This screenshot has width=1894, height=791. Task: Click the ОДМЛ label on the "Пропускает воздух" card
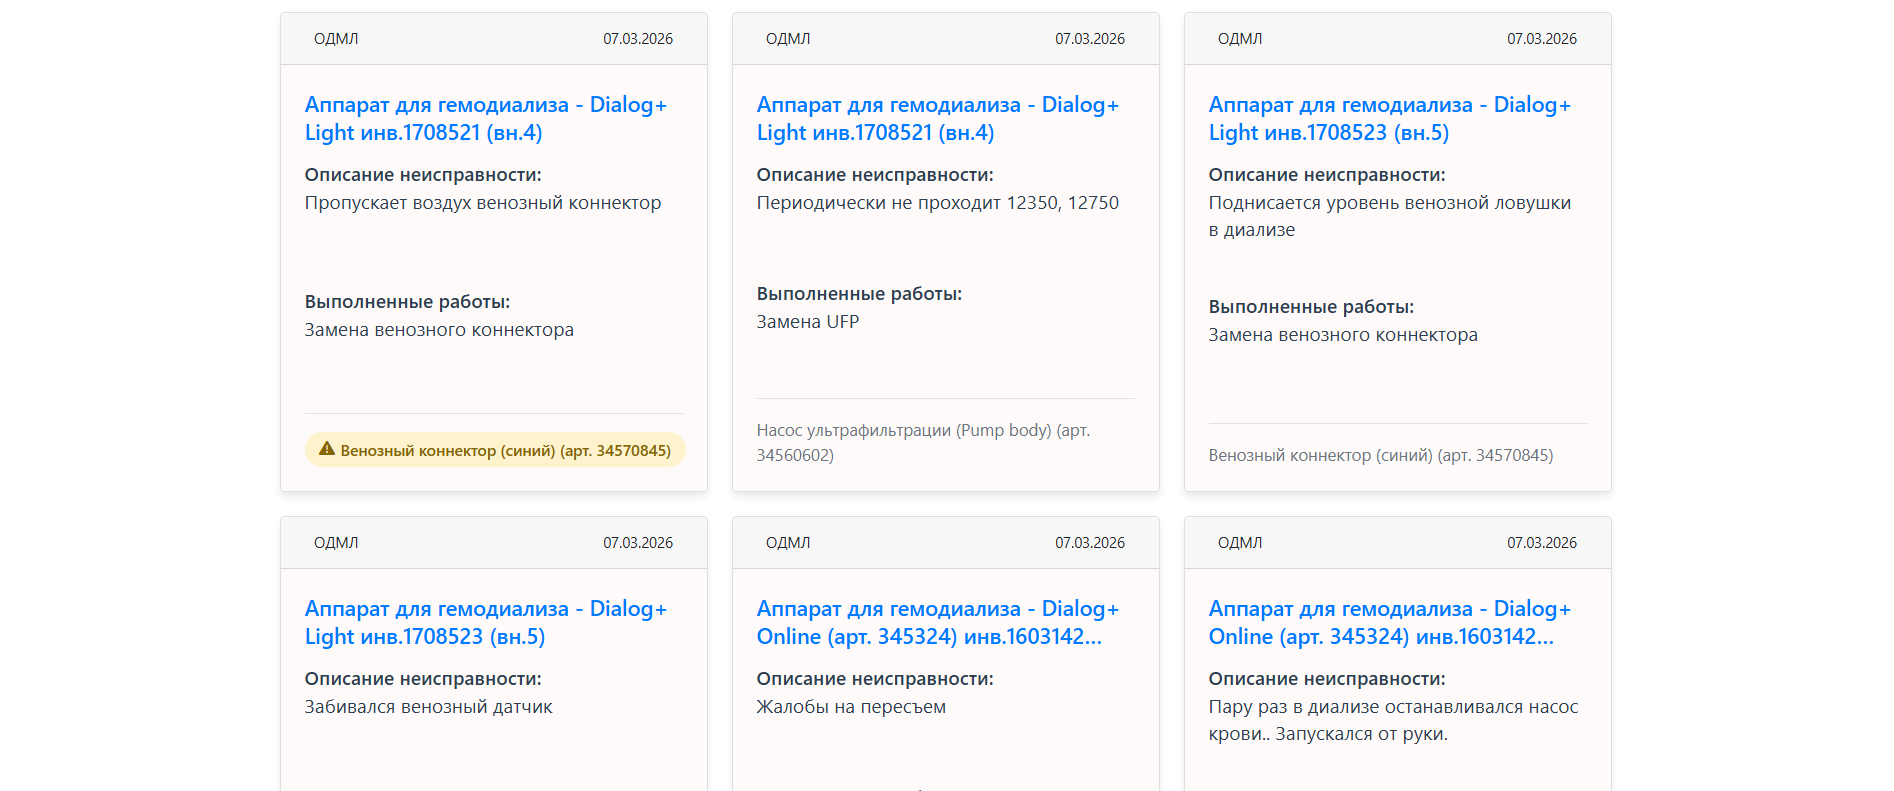tap(336, 39)
